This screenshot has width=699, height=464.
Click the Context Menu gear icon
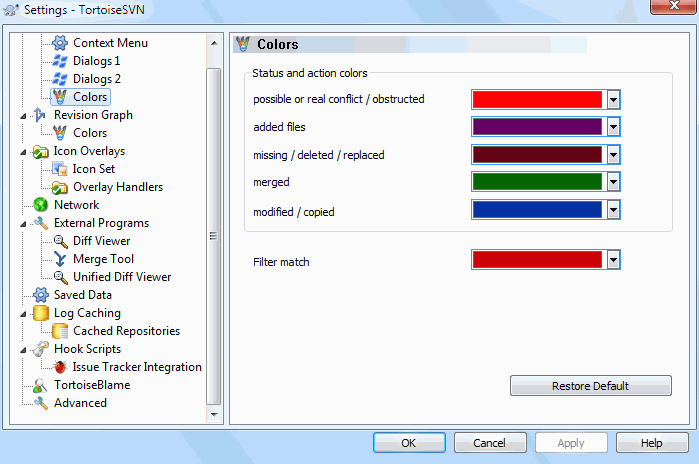(x=60, y=43)
